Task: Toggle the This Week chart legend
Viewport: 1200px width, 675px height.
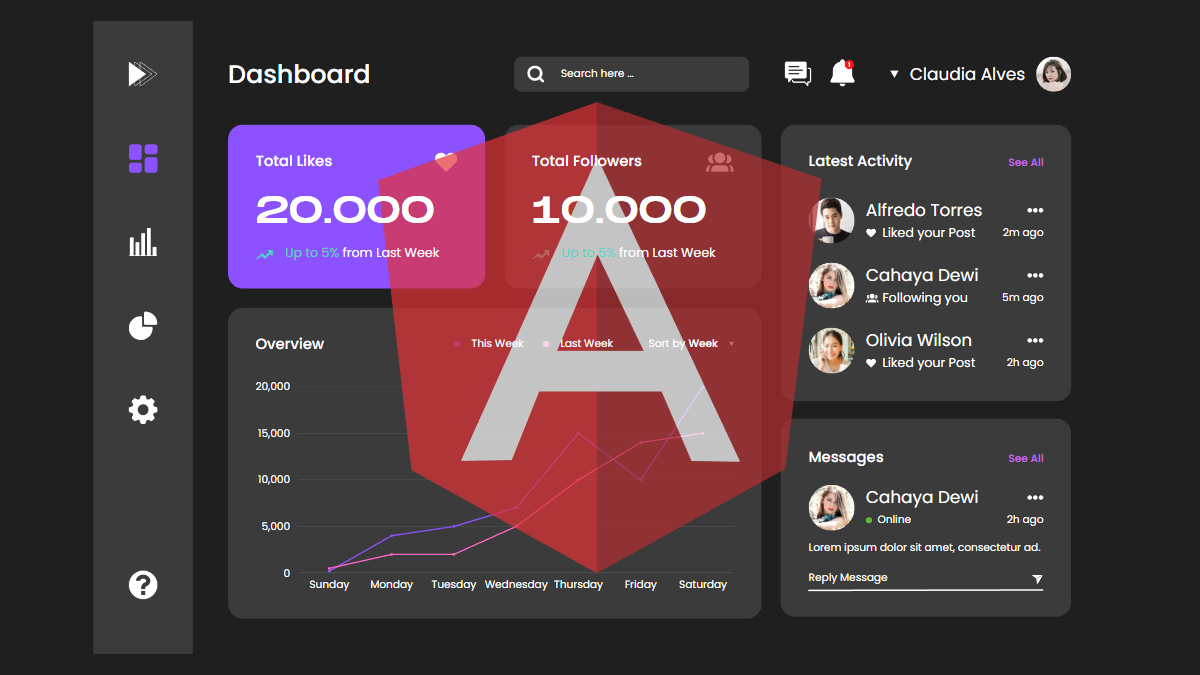Action: tap(490, 343)
